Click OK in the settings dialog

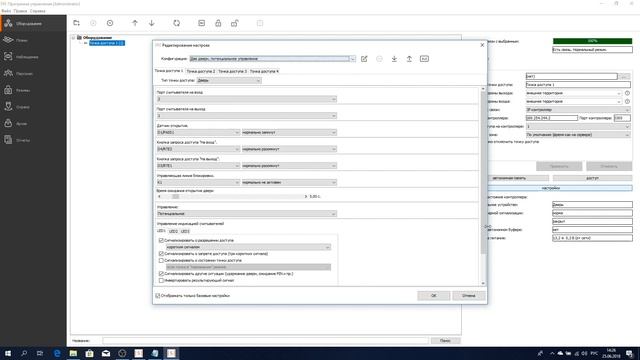pyautogui.click(x=433, y=296)
